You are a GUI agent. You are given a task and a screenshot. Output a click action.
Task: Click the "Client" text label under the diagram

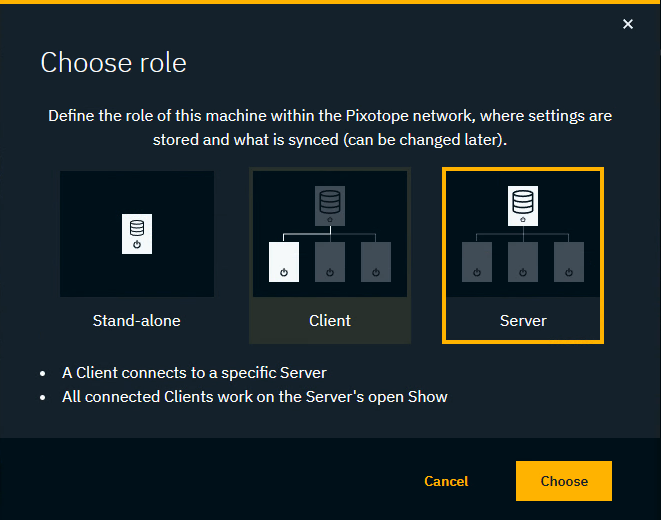point(330,321)
